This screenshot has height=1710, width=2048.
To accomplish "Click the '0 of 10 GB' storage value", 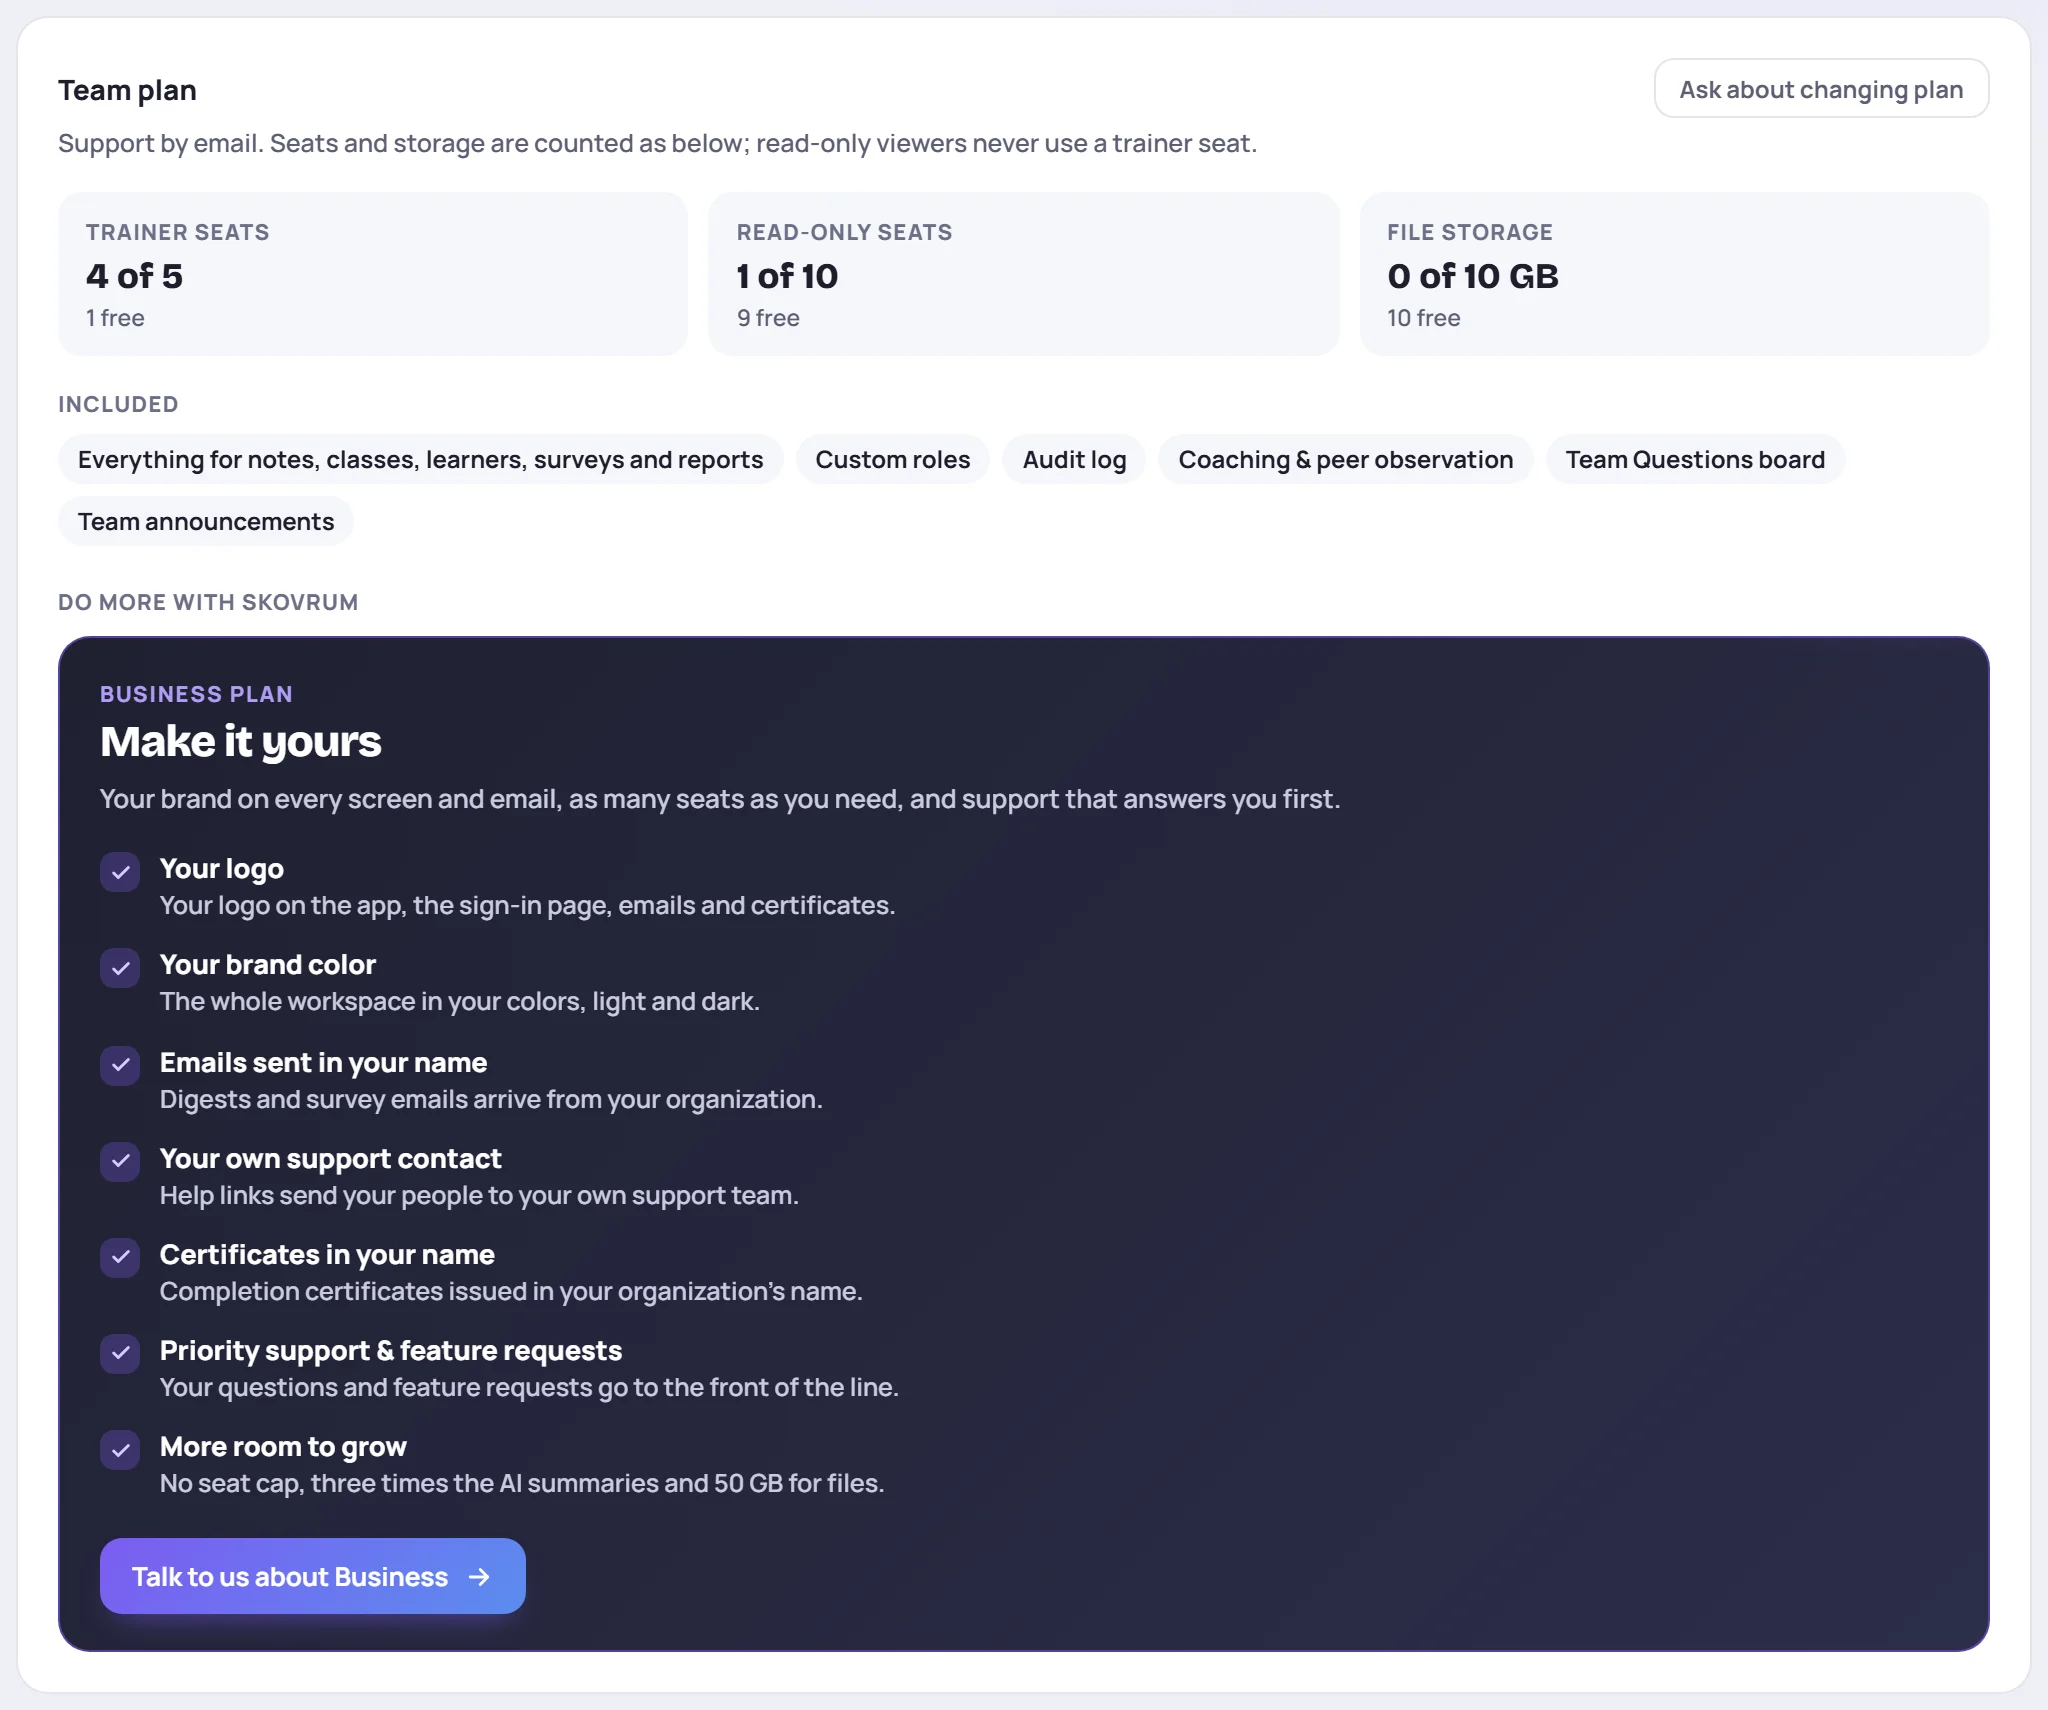I will coord(1473,276).
